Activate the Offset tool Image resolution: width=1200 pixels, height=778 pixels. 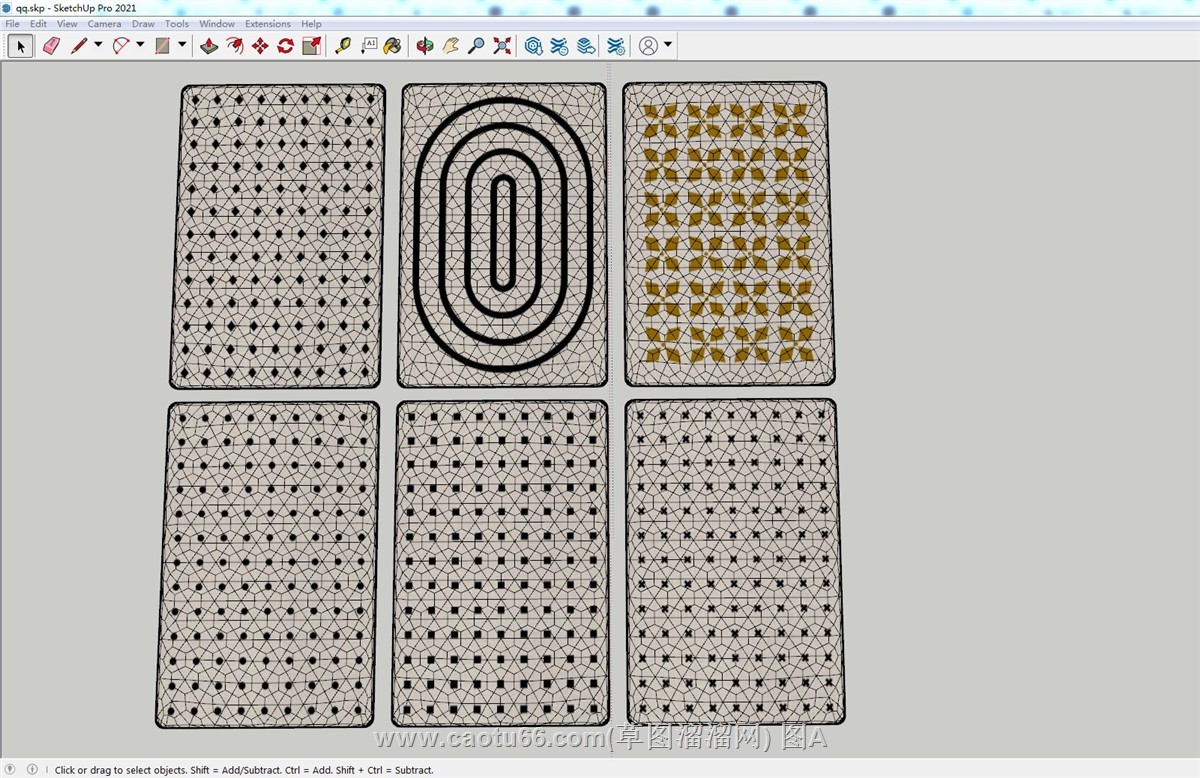[234, 46]
